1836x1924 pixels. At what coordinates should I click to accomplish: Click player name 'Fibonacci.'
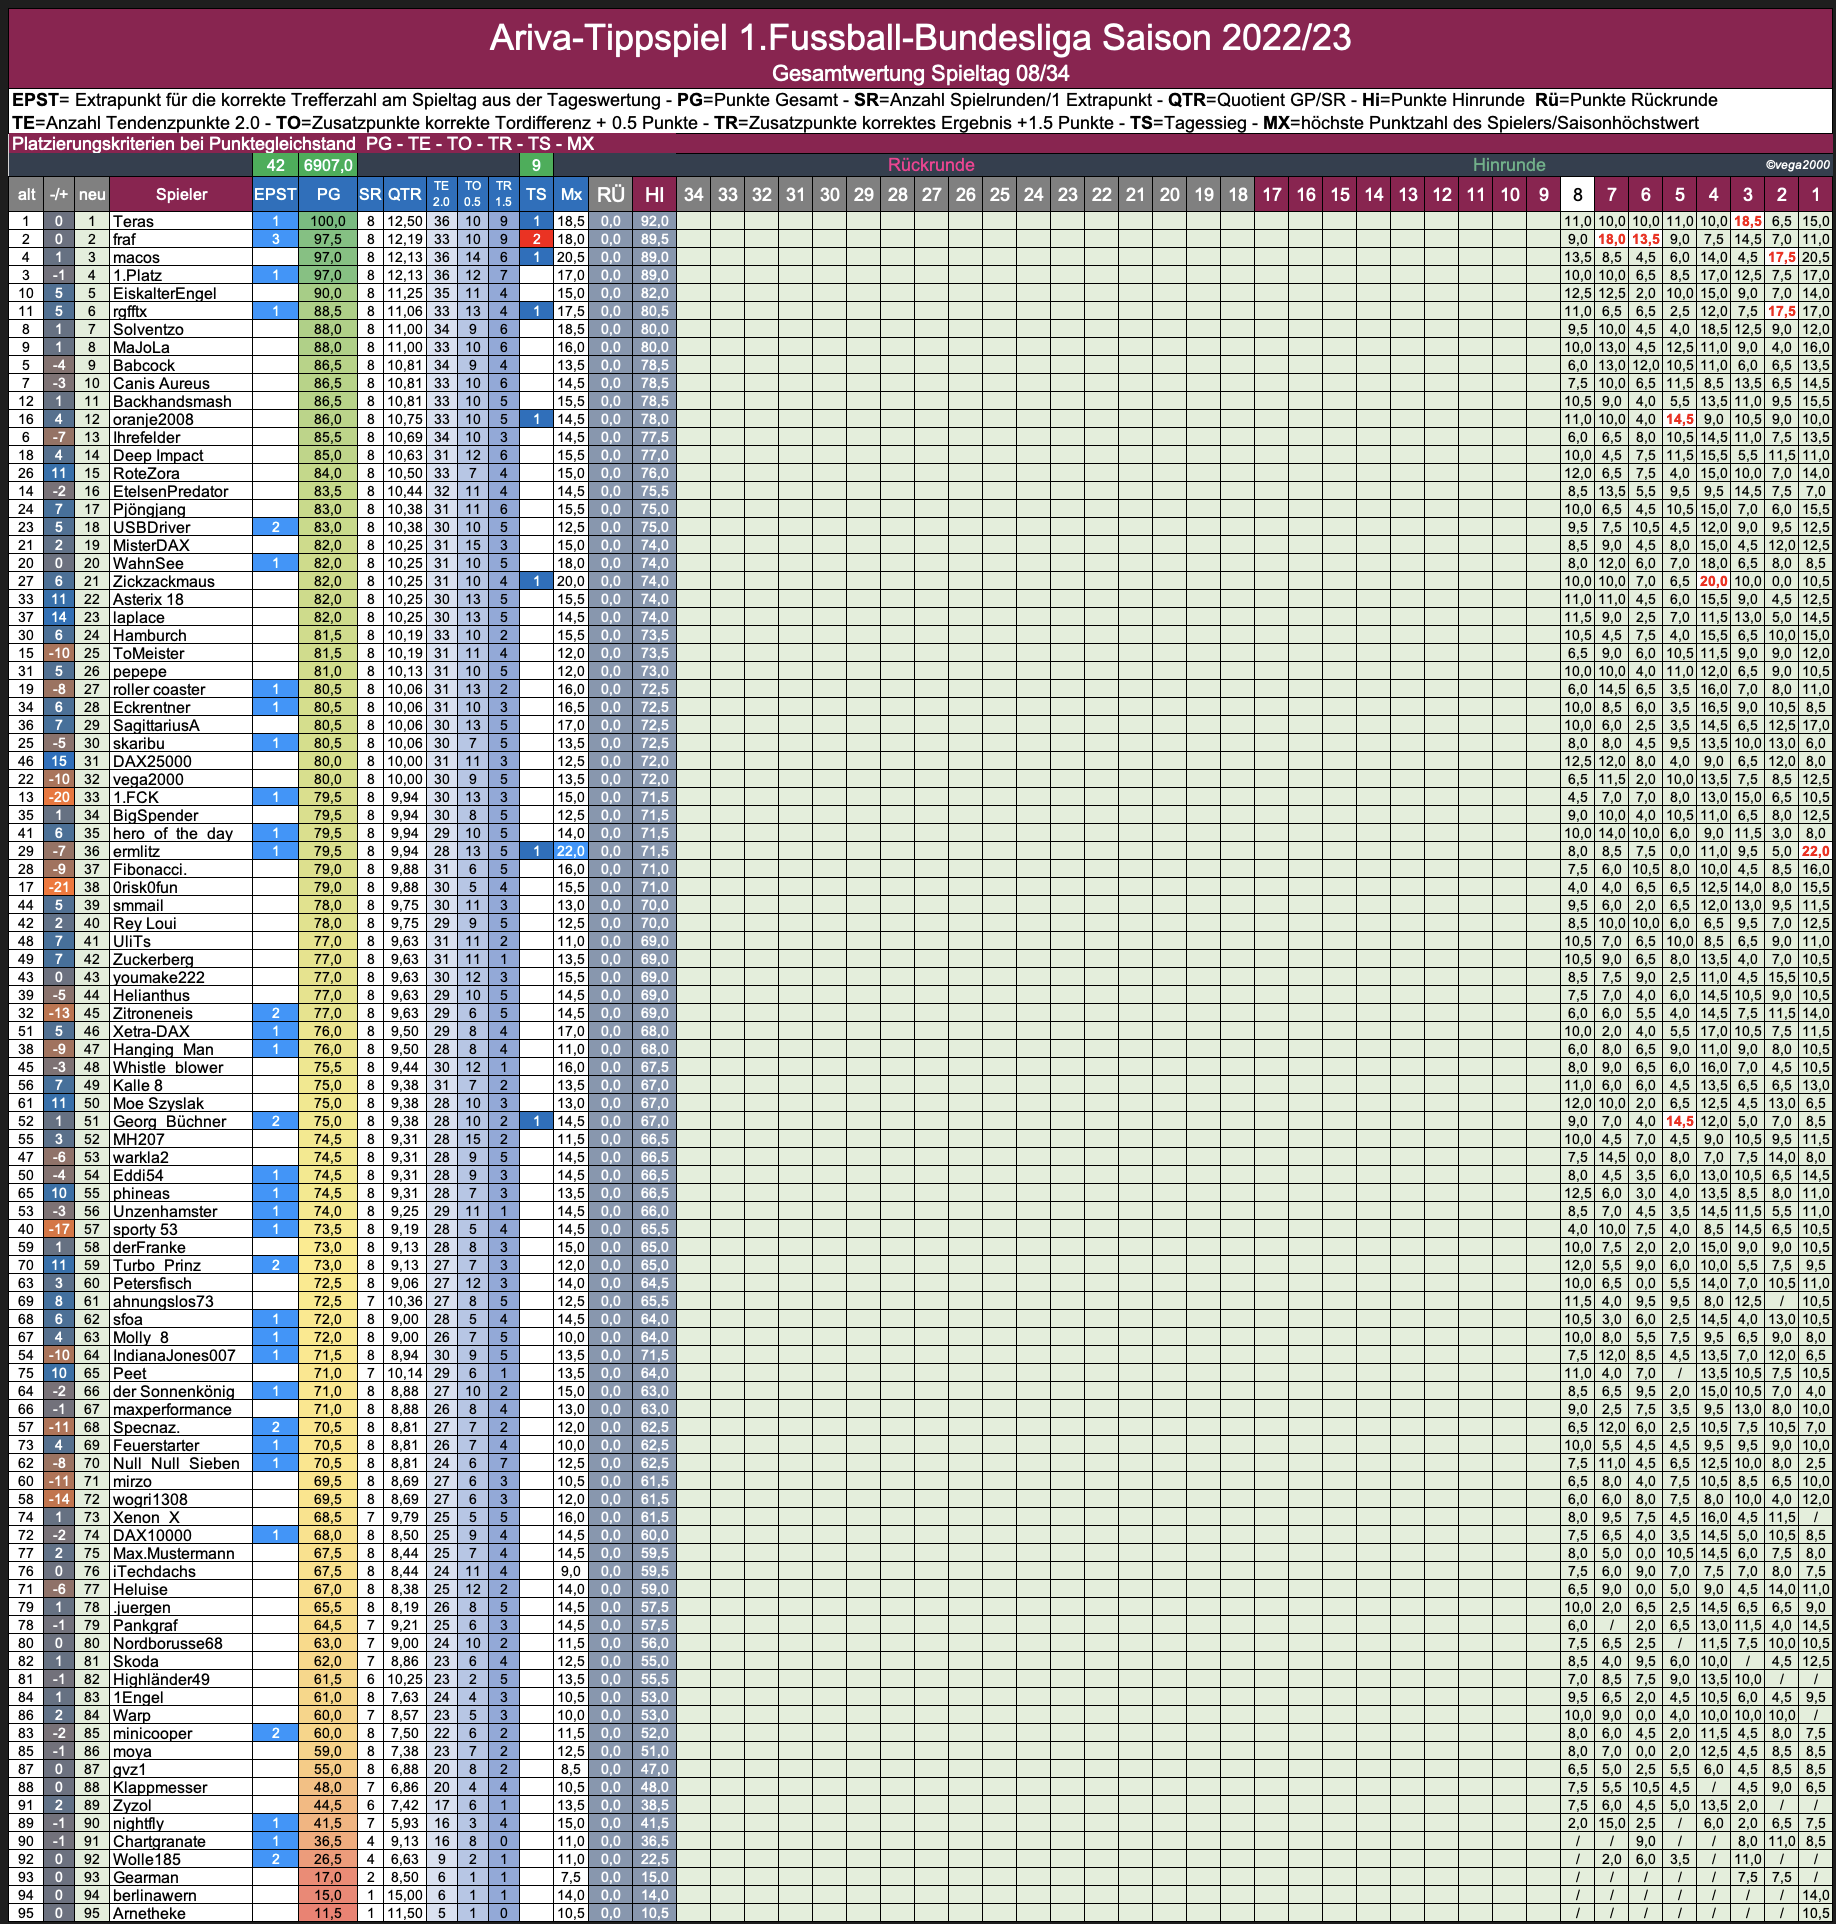pos(149,869)
